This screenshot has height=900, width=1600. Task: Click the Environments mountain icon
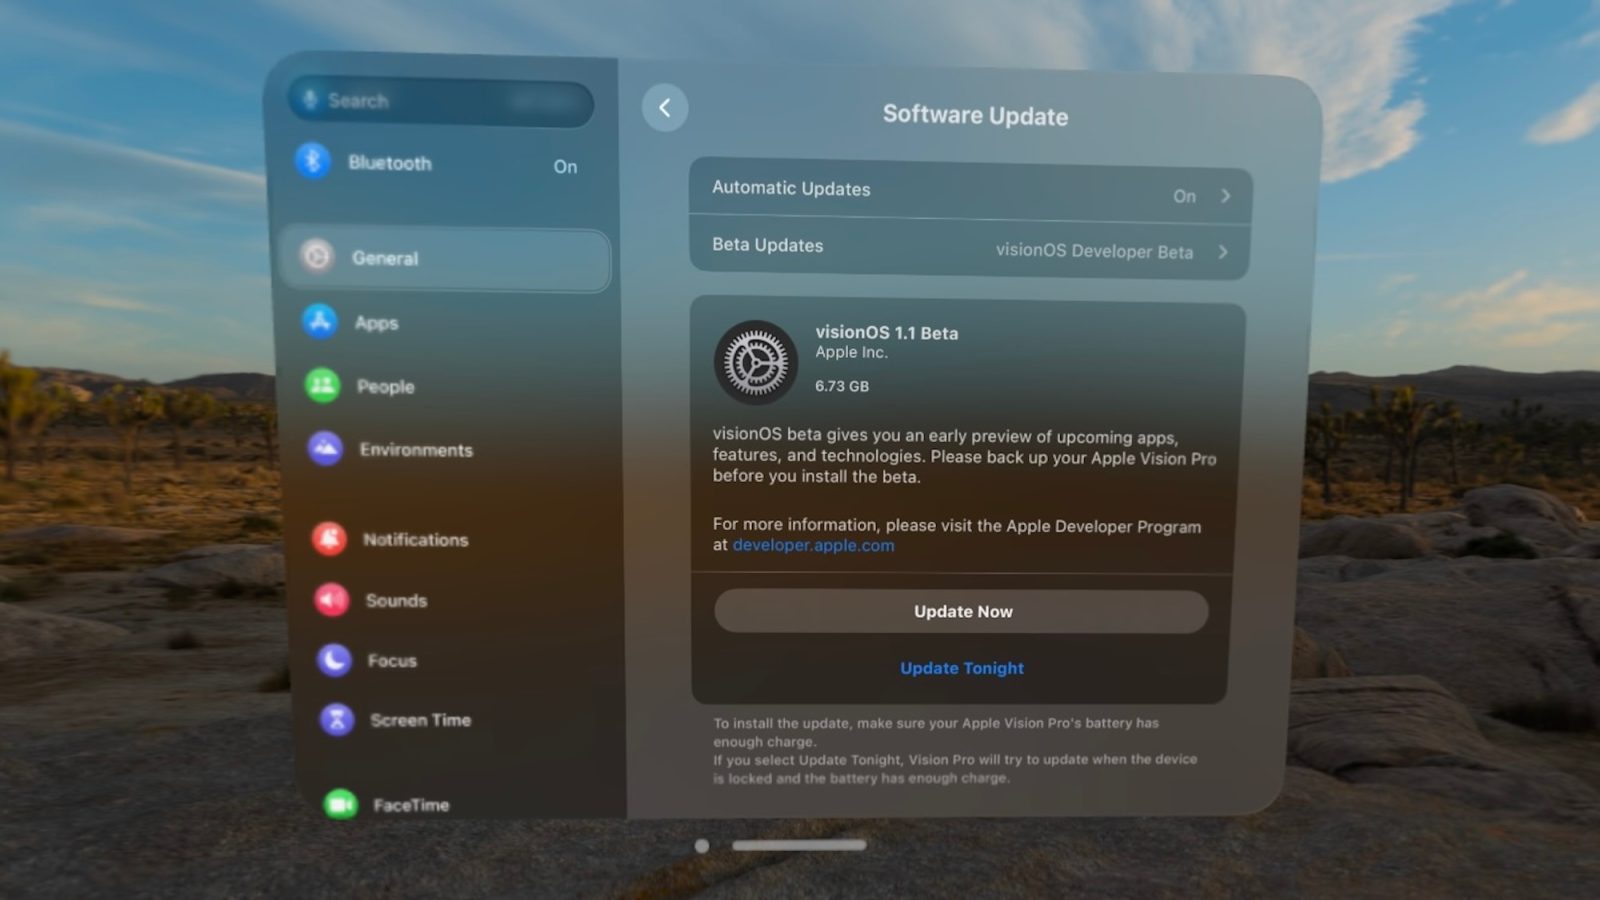tap(326, 449)
